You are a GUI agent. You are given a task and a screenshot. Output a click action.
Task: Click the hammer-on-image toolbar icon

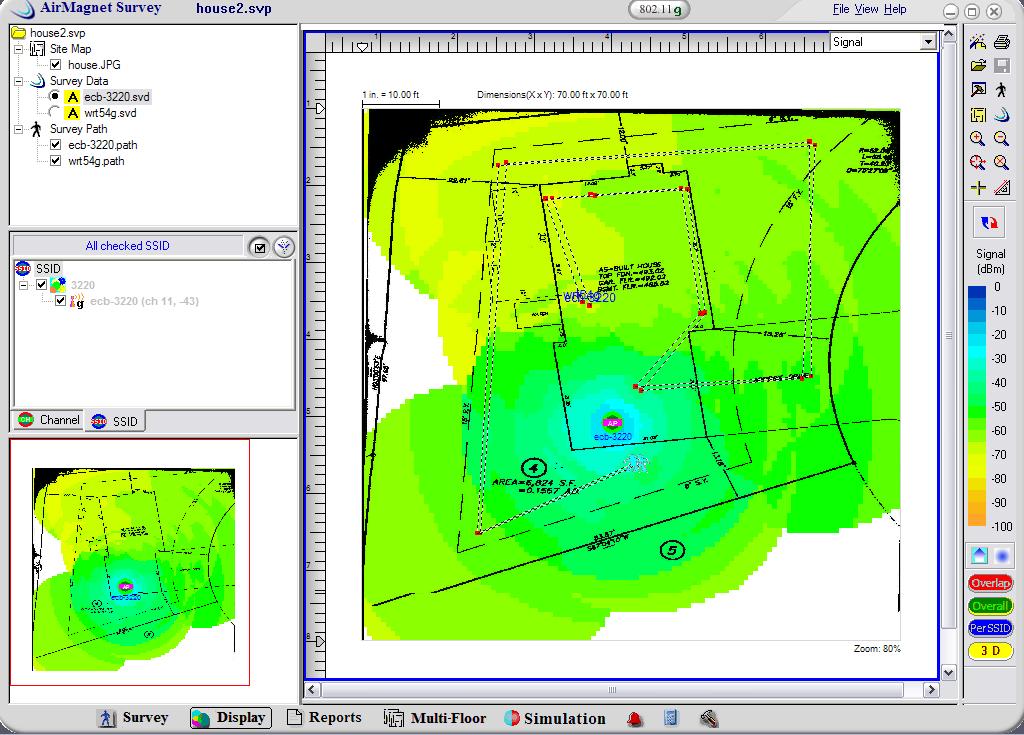point(978,90)
